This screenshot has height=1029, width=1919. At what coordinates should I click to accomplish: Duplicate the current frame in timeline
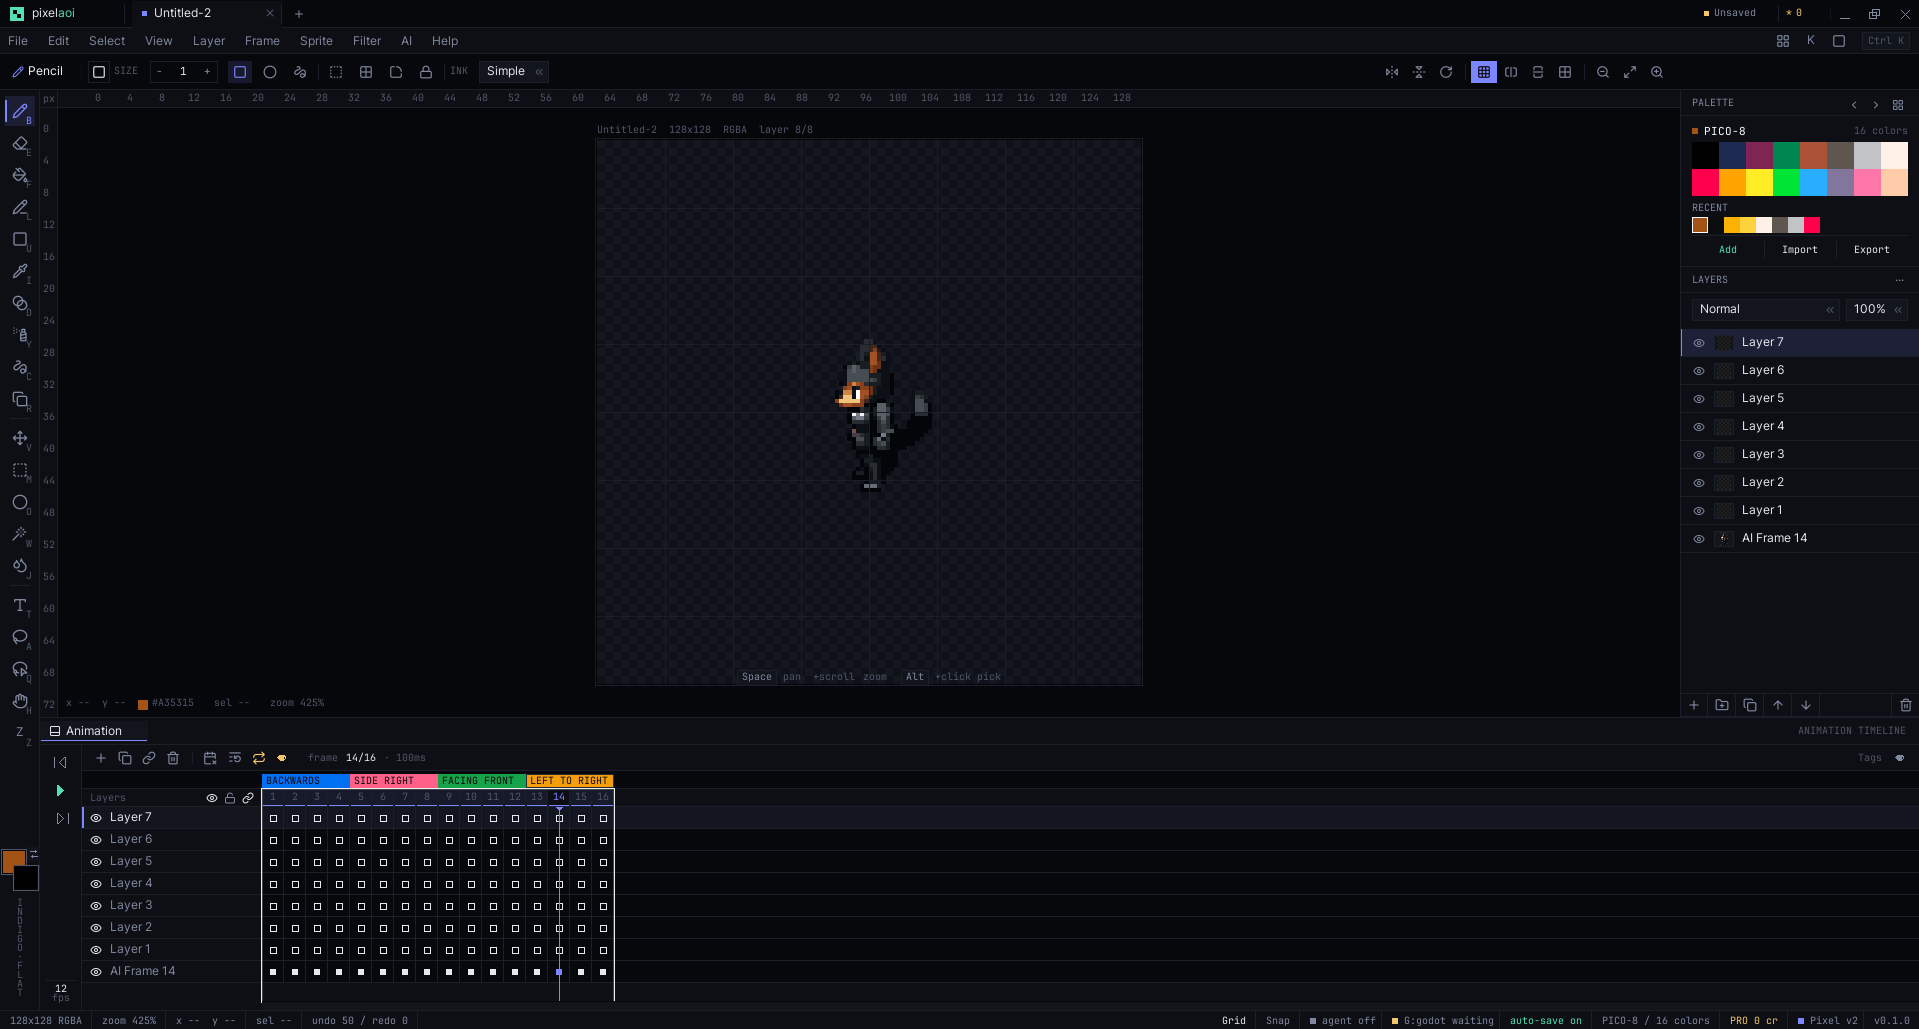click(x=125, y=758)
